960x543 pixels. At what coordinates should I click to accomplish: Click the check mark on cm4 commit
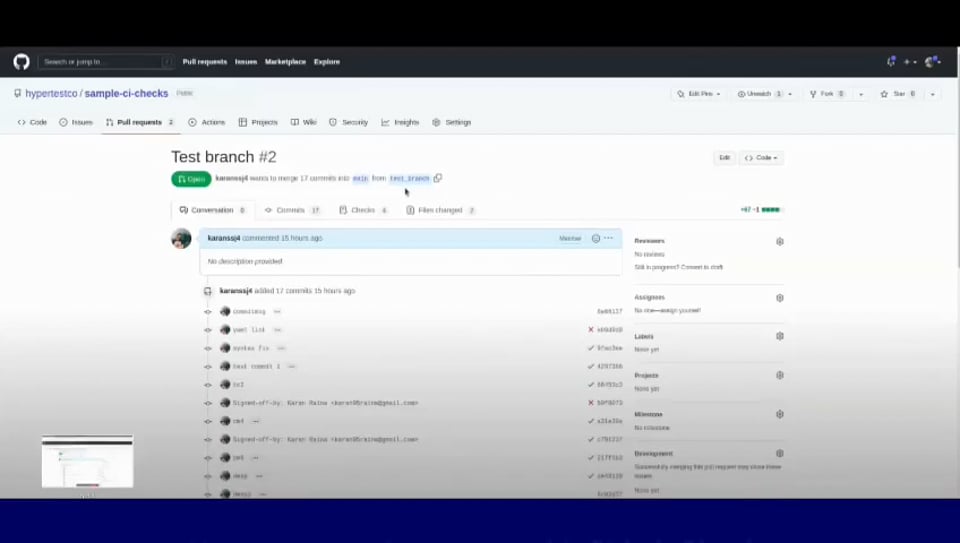(591, 421)
